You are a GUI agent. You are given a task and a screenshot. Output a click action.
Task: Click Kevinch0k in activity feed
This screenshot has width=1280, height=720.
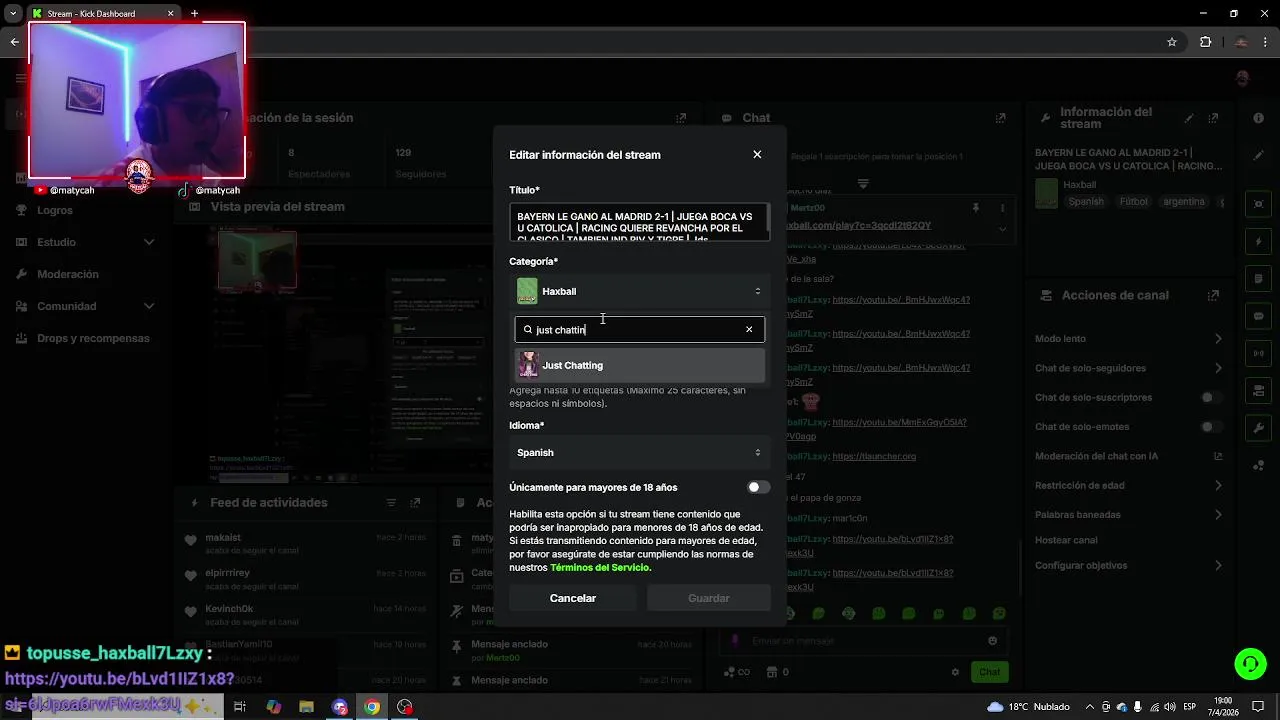tap(229, 609)
